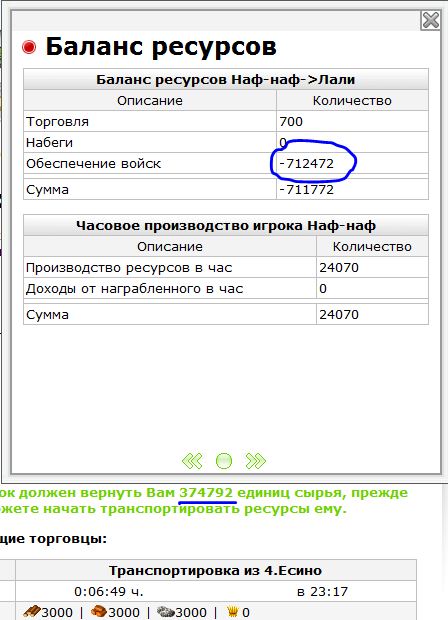Click the iron amount 3000

pyautogui.click(x=191, y=612)
